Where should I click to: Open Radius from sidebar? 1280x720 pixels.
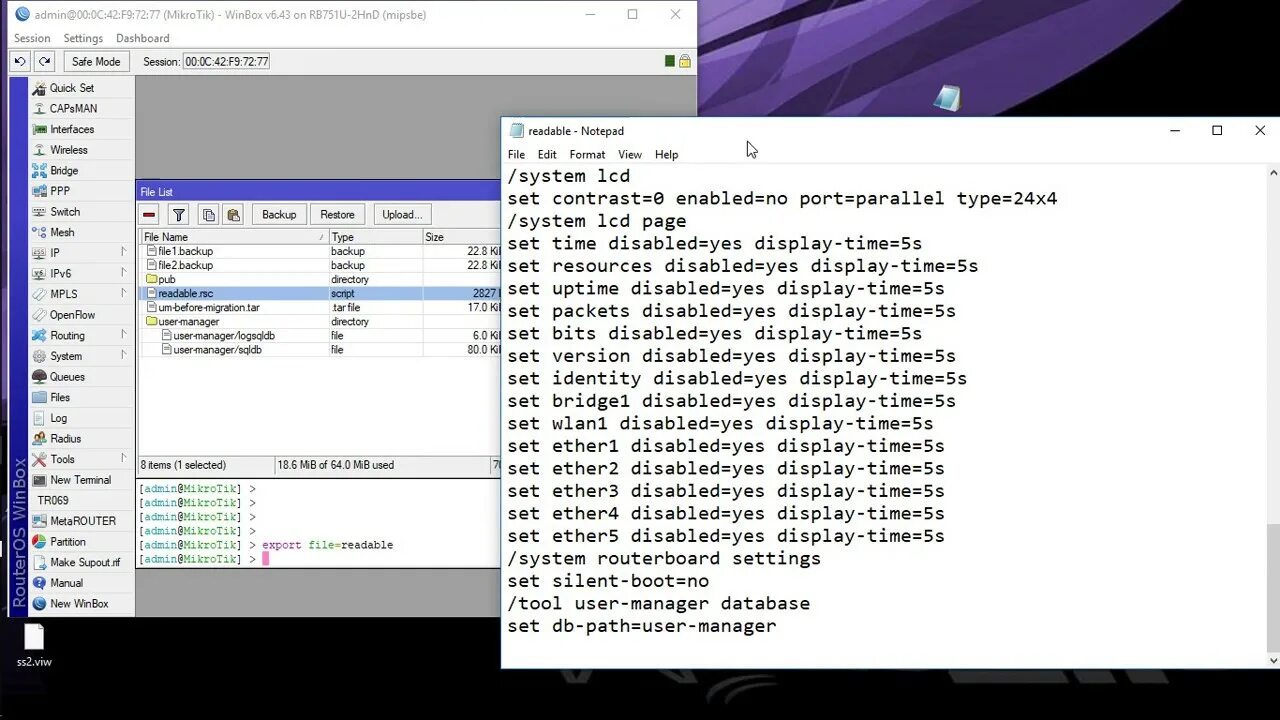pyautogui.click(x=65, y=438)
